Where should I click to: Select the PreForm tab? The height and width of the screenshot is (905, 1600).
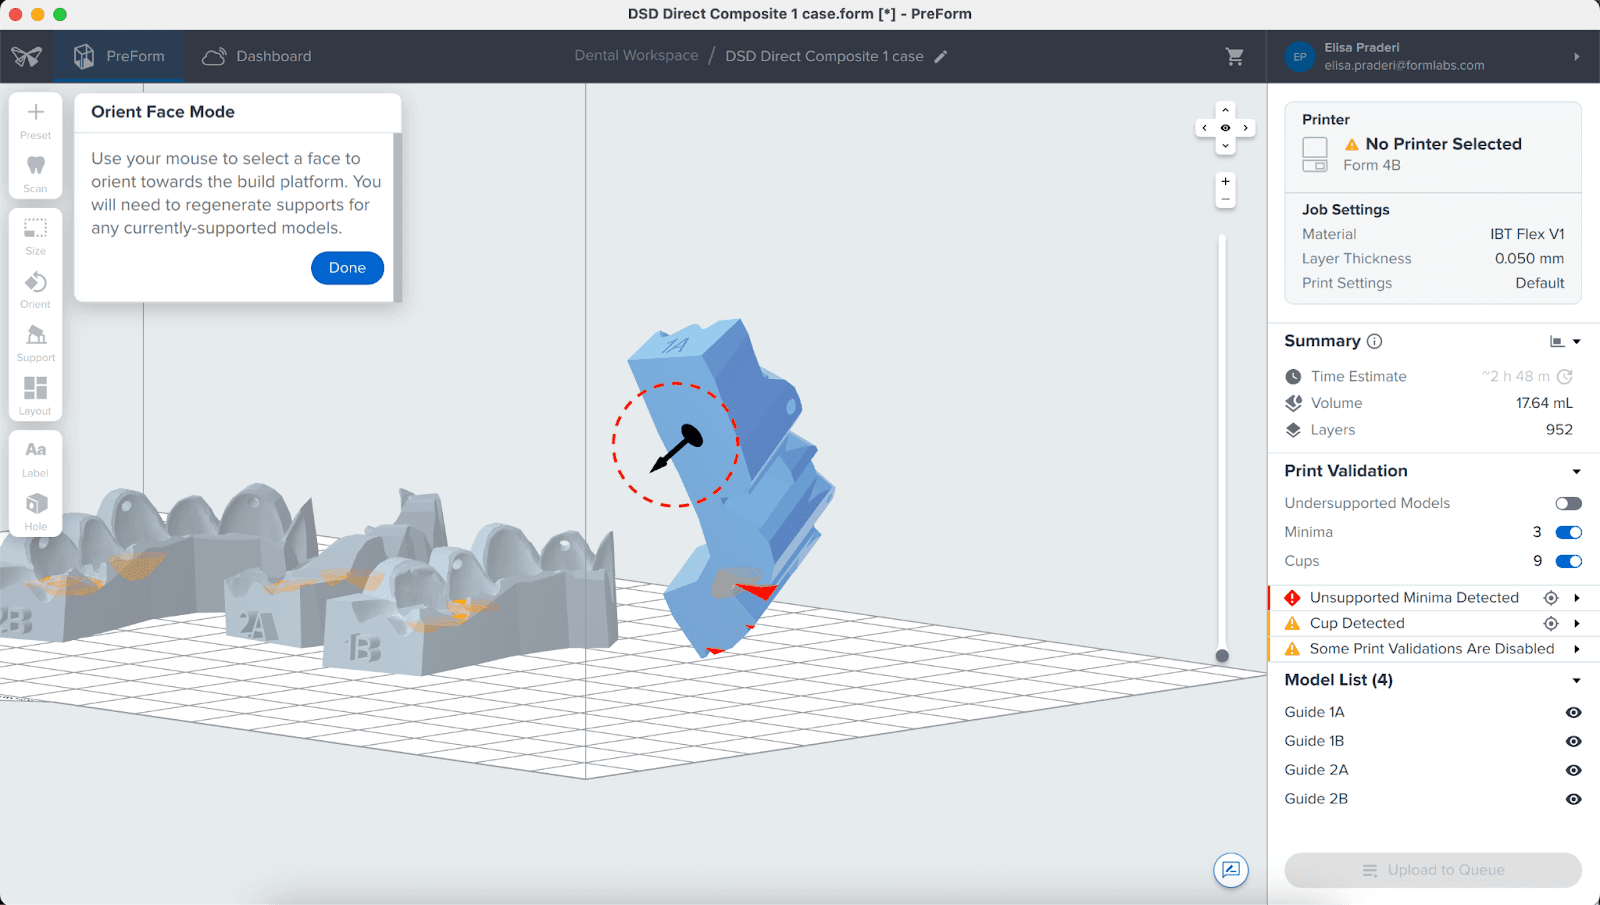click(x=119, y=57)
